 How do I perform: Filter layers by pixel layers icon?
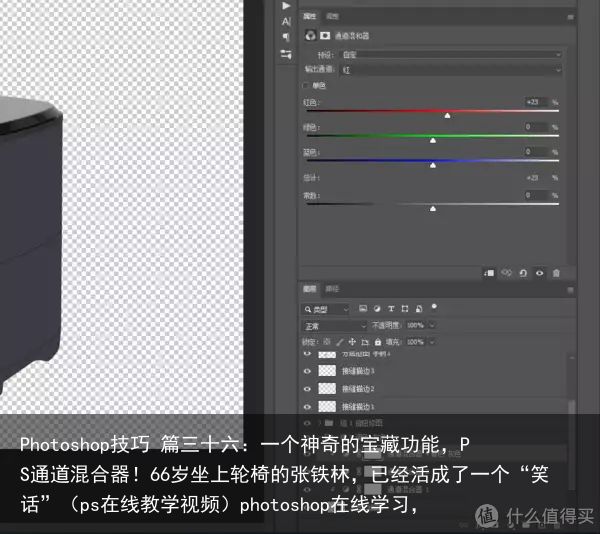[x=363, y=308]
